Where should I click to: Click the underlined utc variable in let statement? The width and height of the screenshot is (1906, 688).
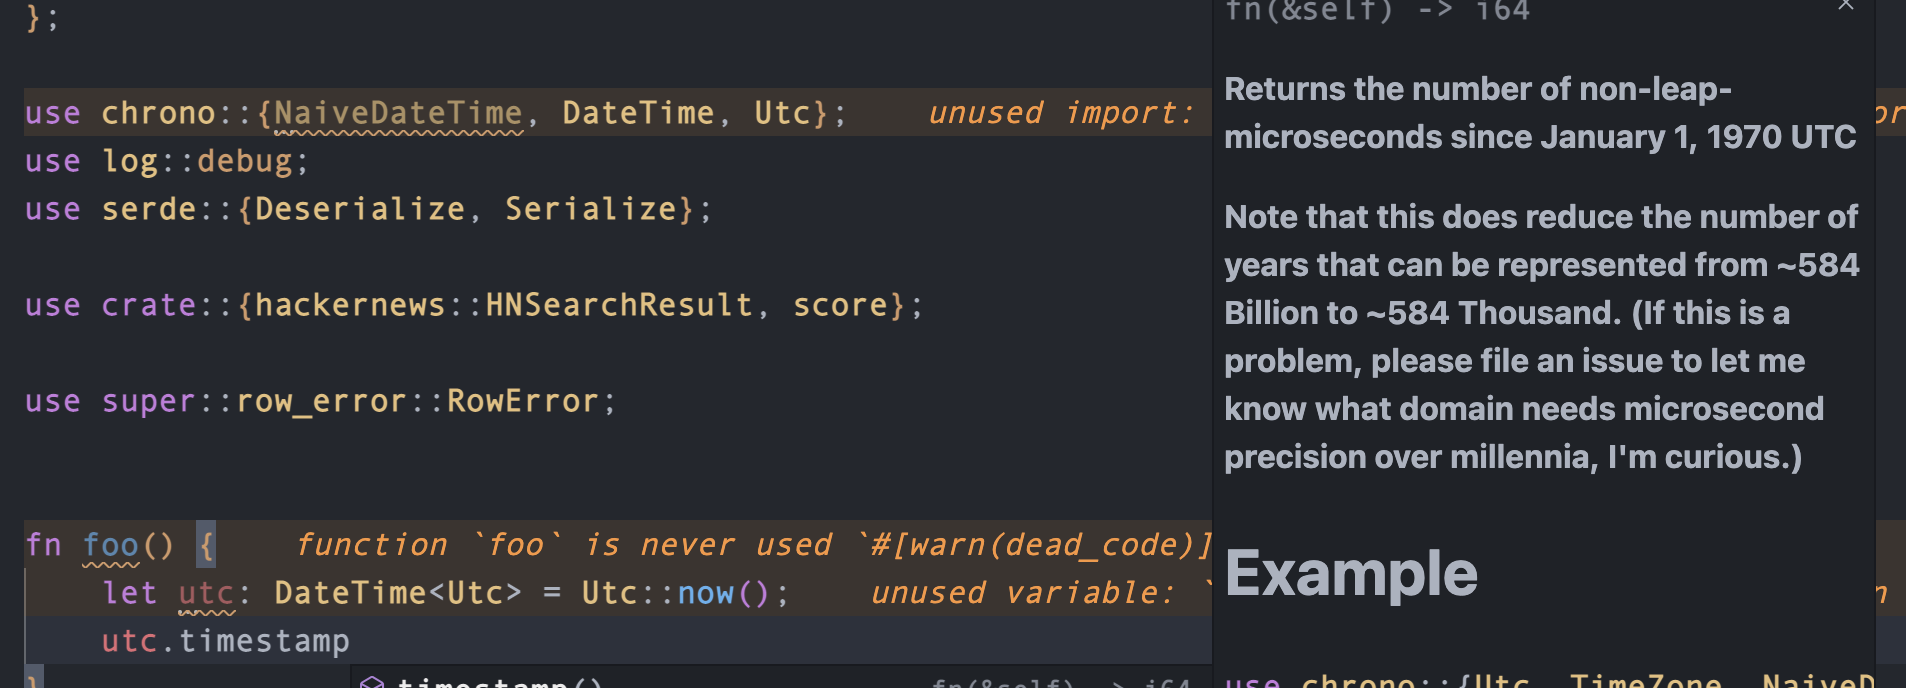pos(206,593)
